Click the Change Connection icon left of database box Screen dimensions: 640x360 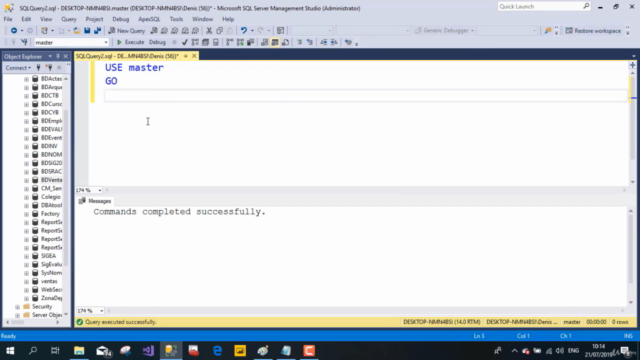tap(24, 42)
